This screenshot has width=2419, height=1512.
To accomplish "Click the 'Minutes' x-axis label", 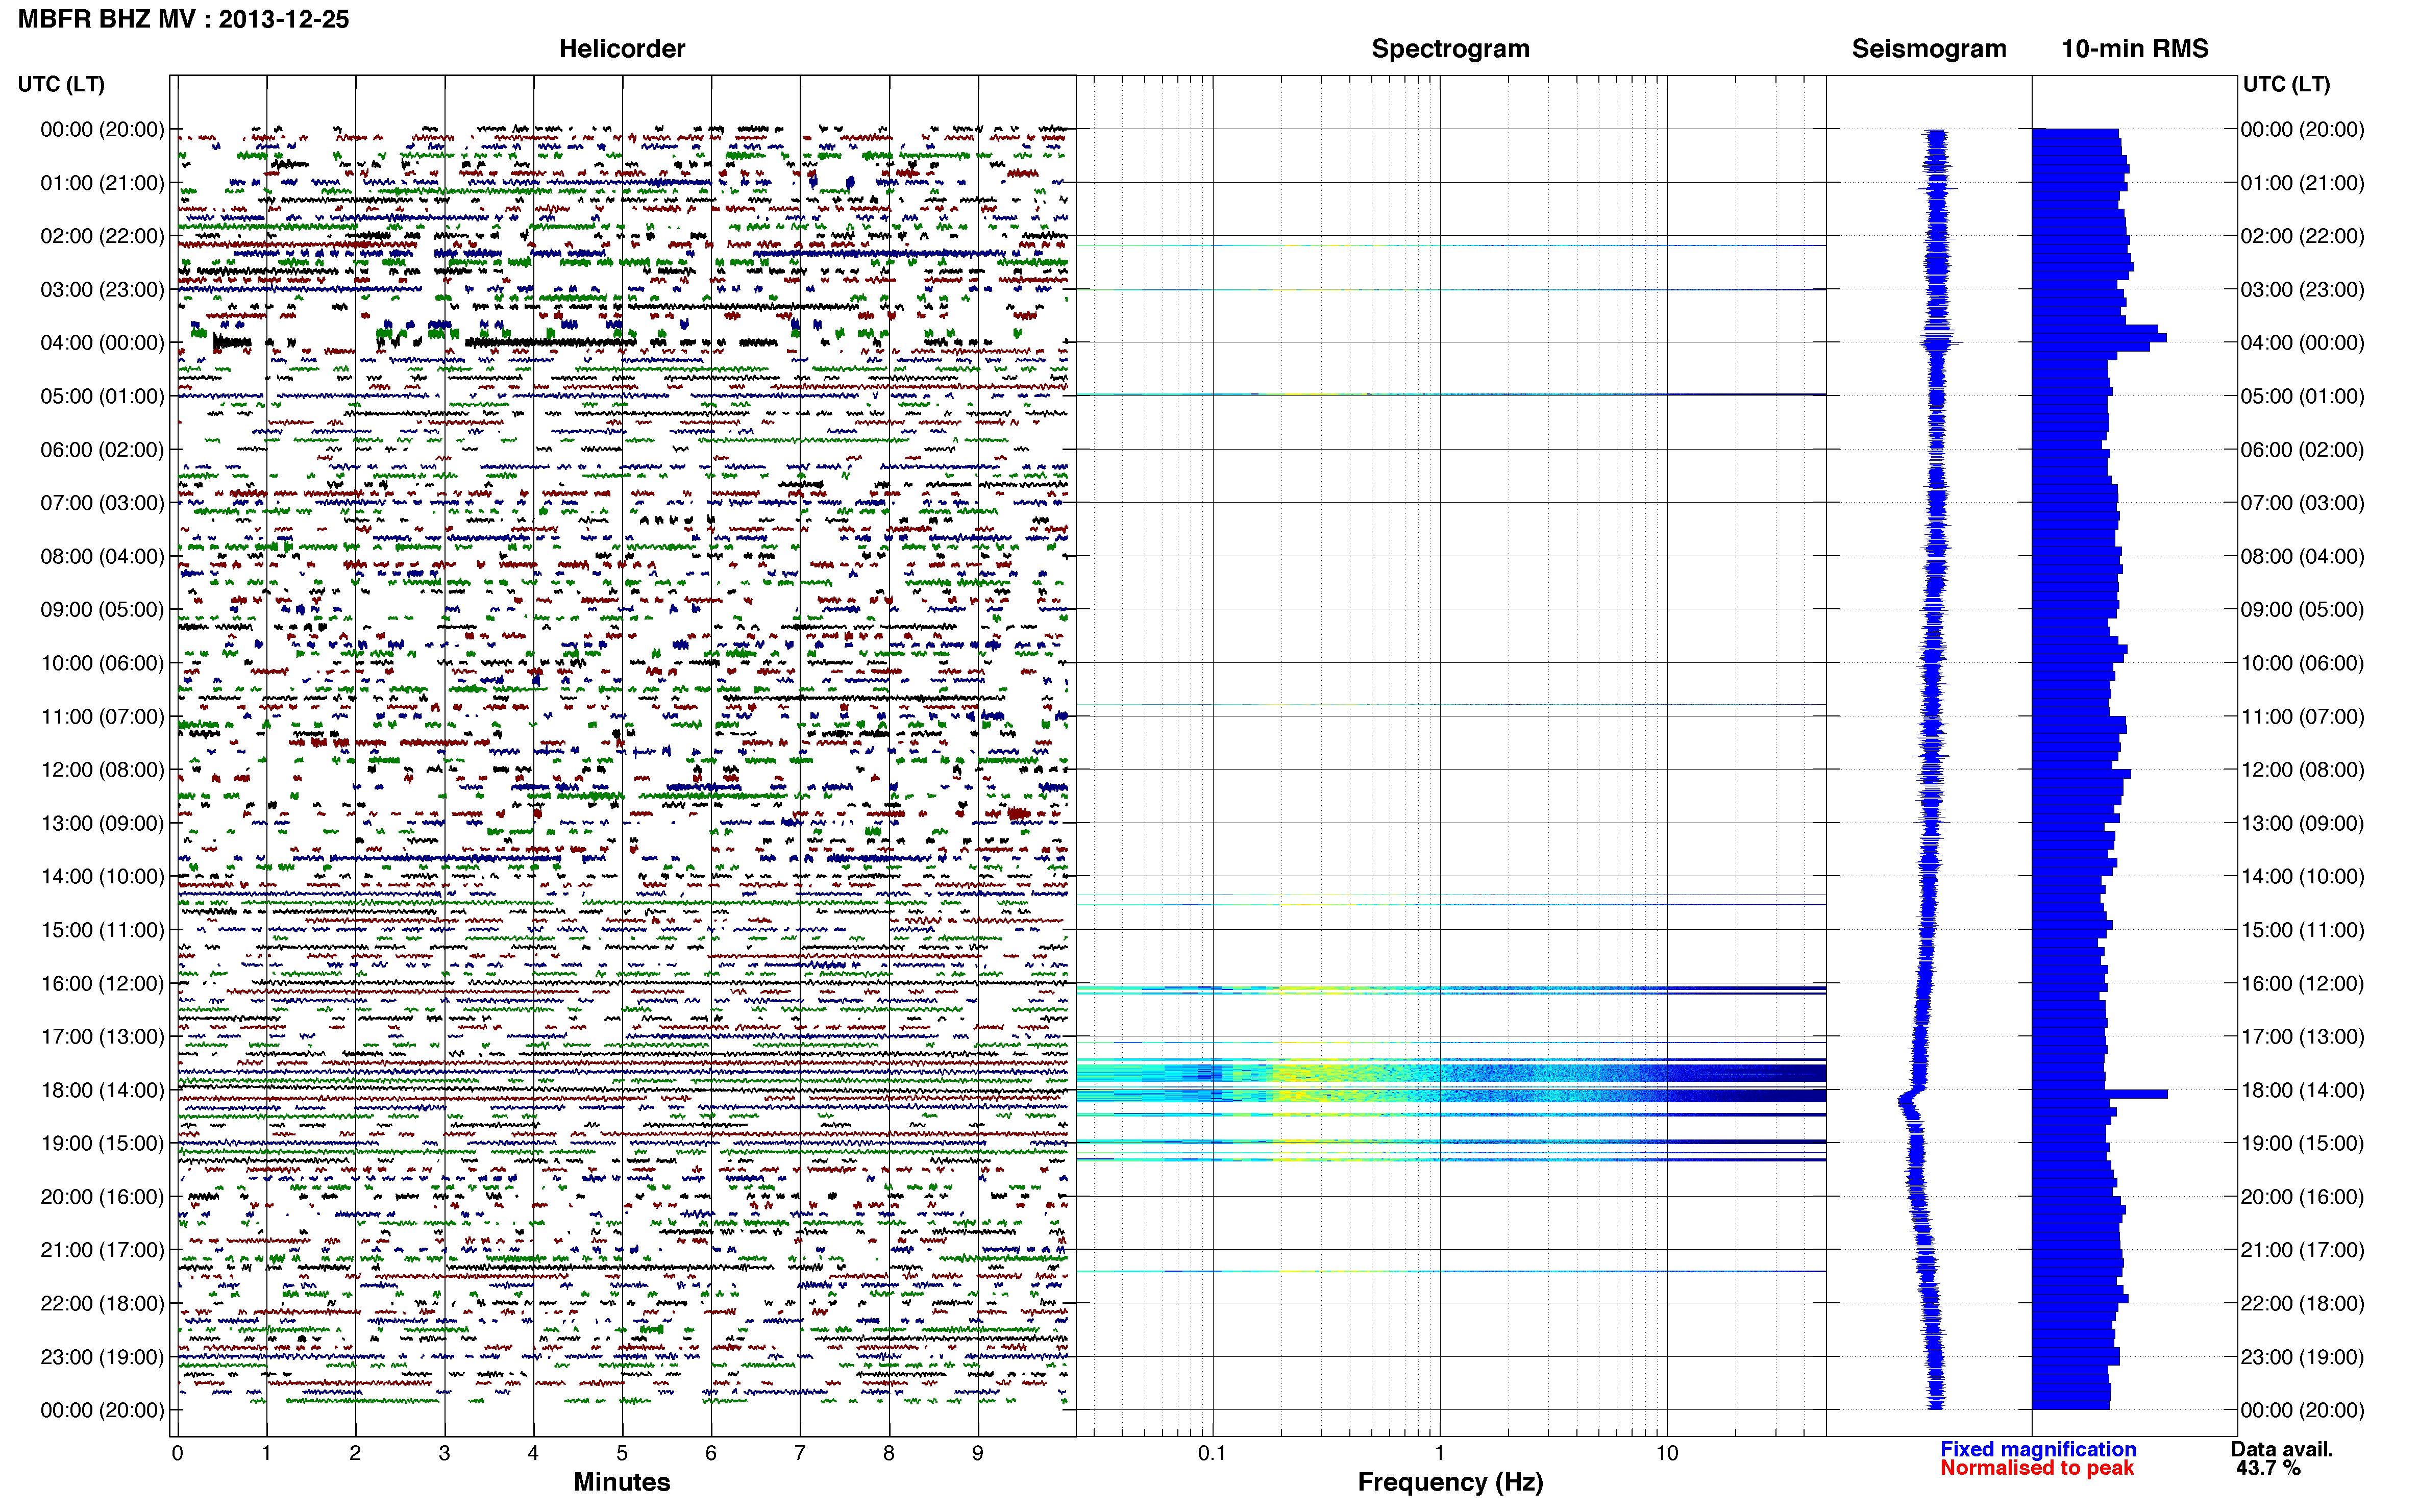I will tap(622, 1481).
